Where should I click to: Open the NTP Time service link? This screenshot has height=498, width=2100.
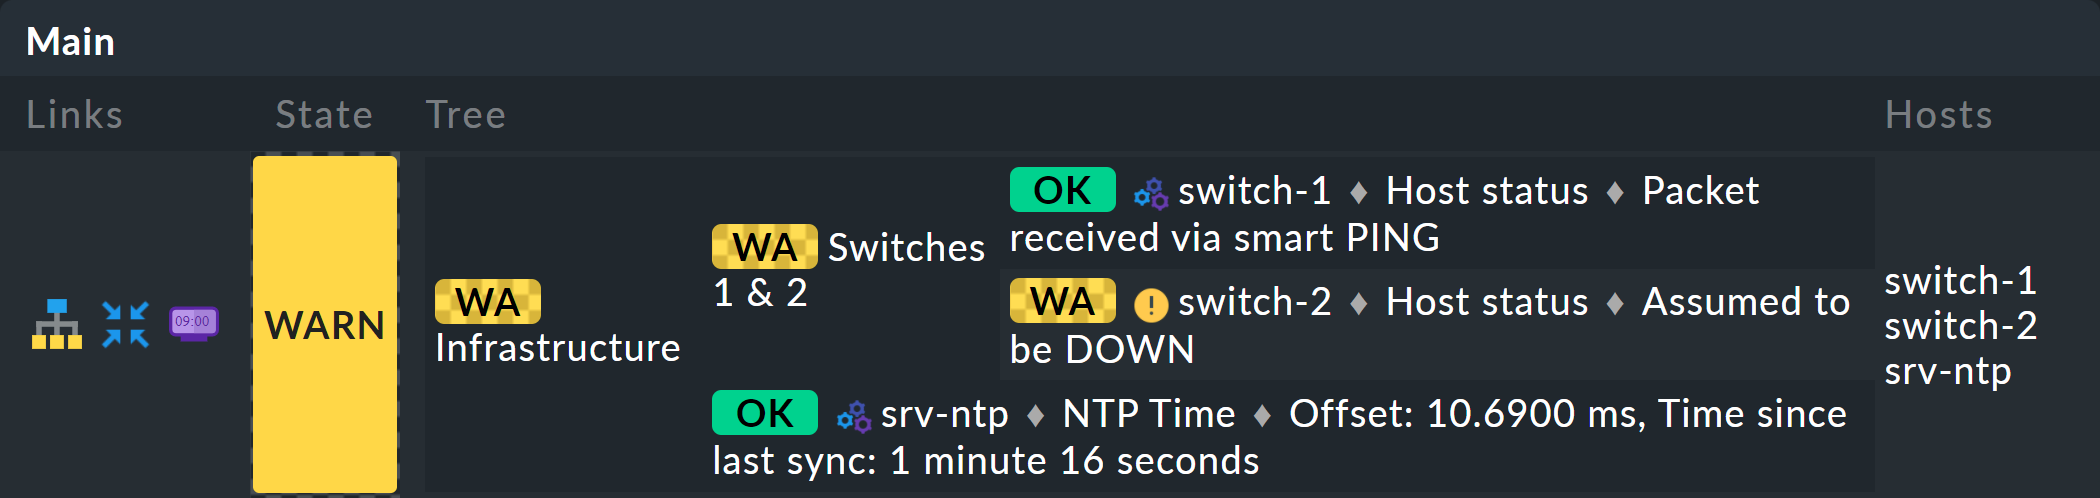point(1148,414)
